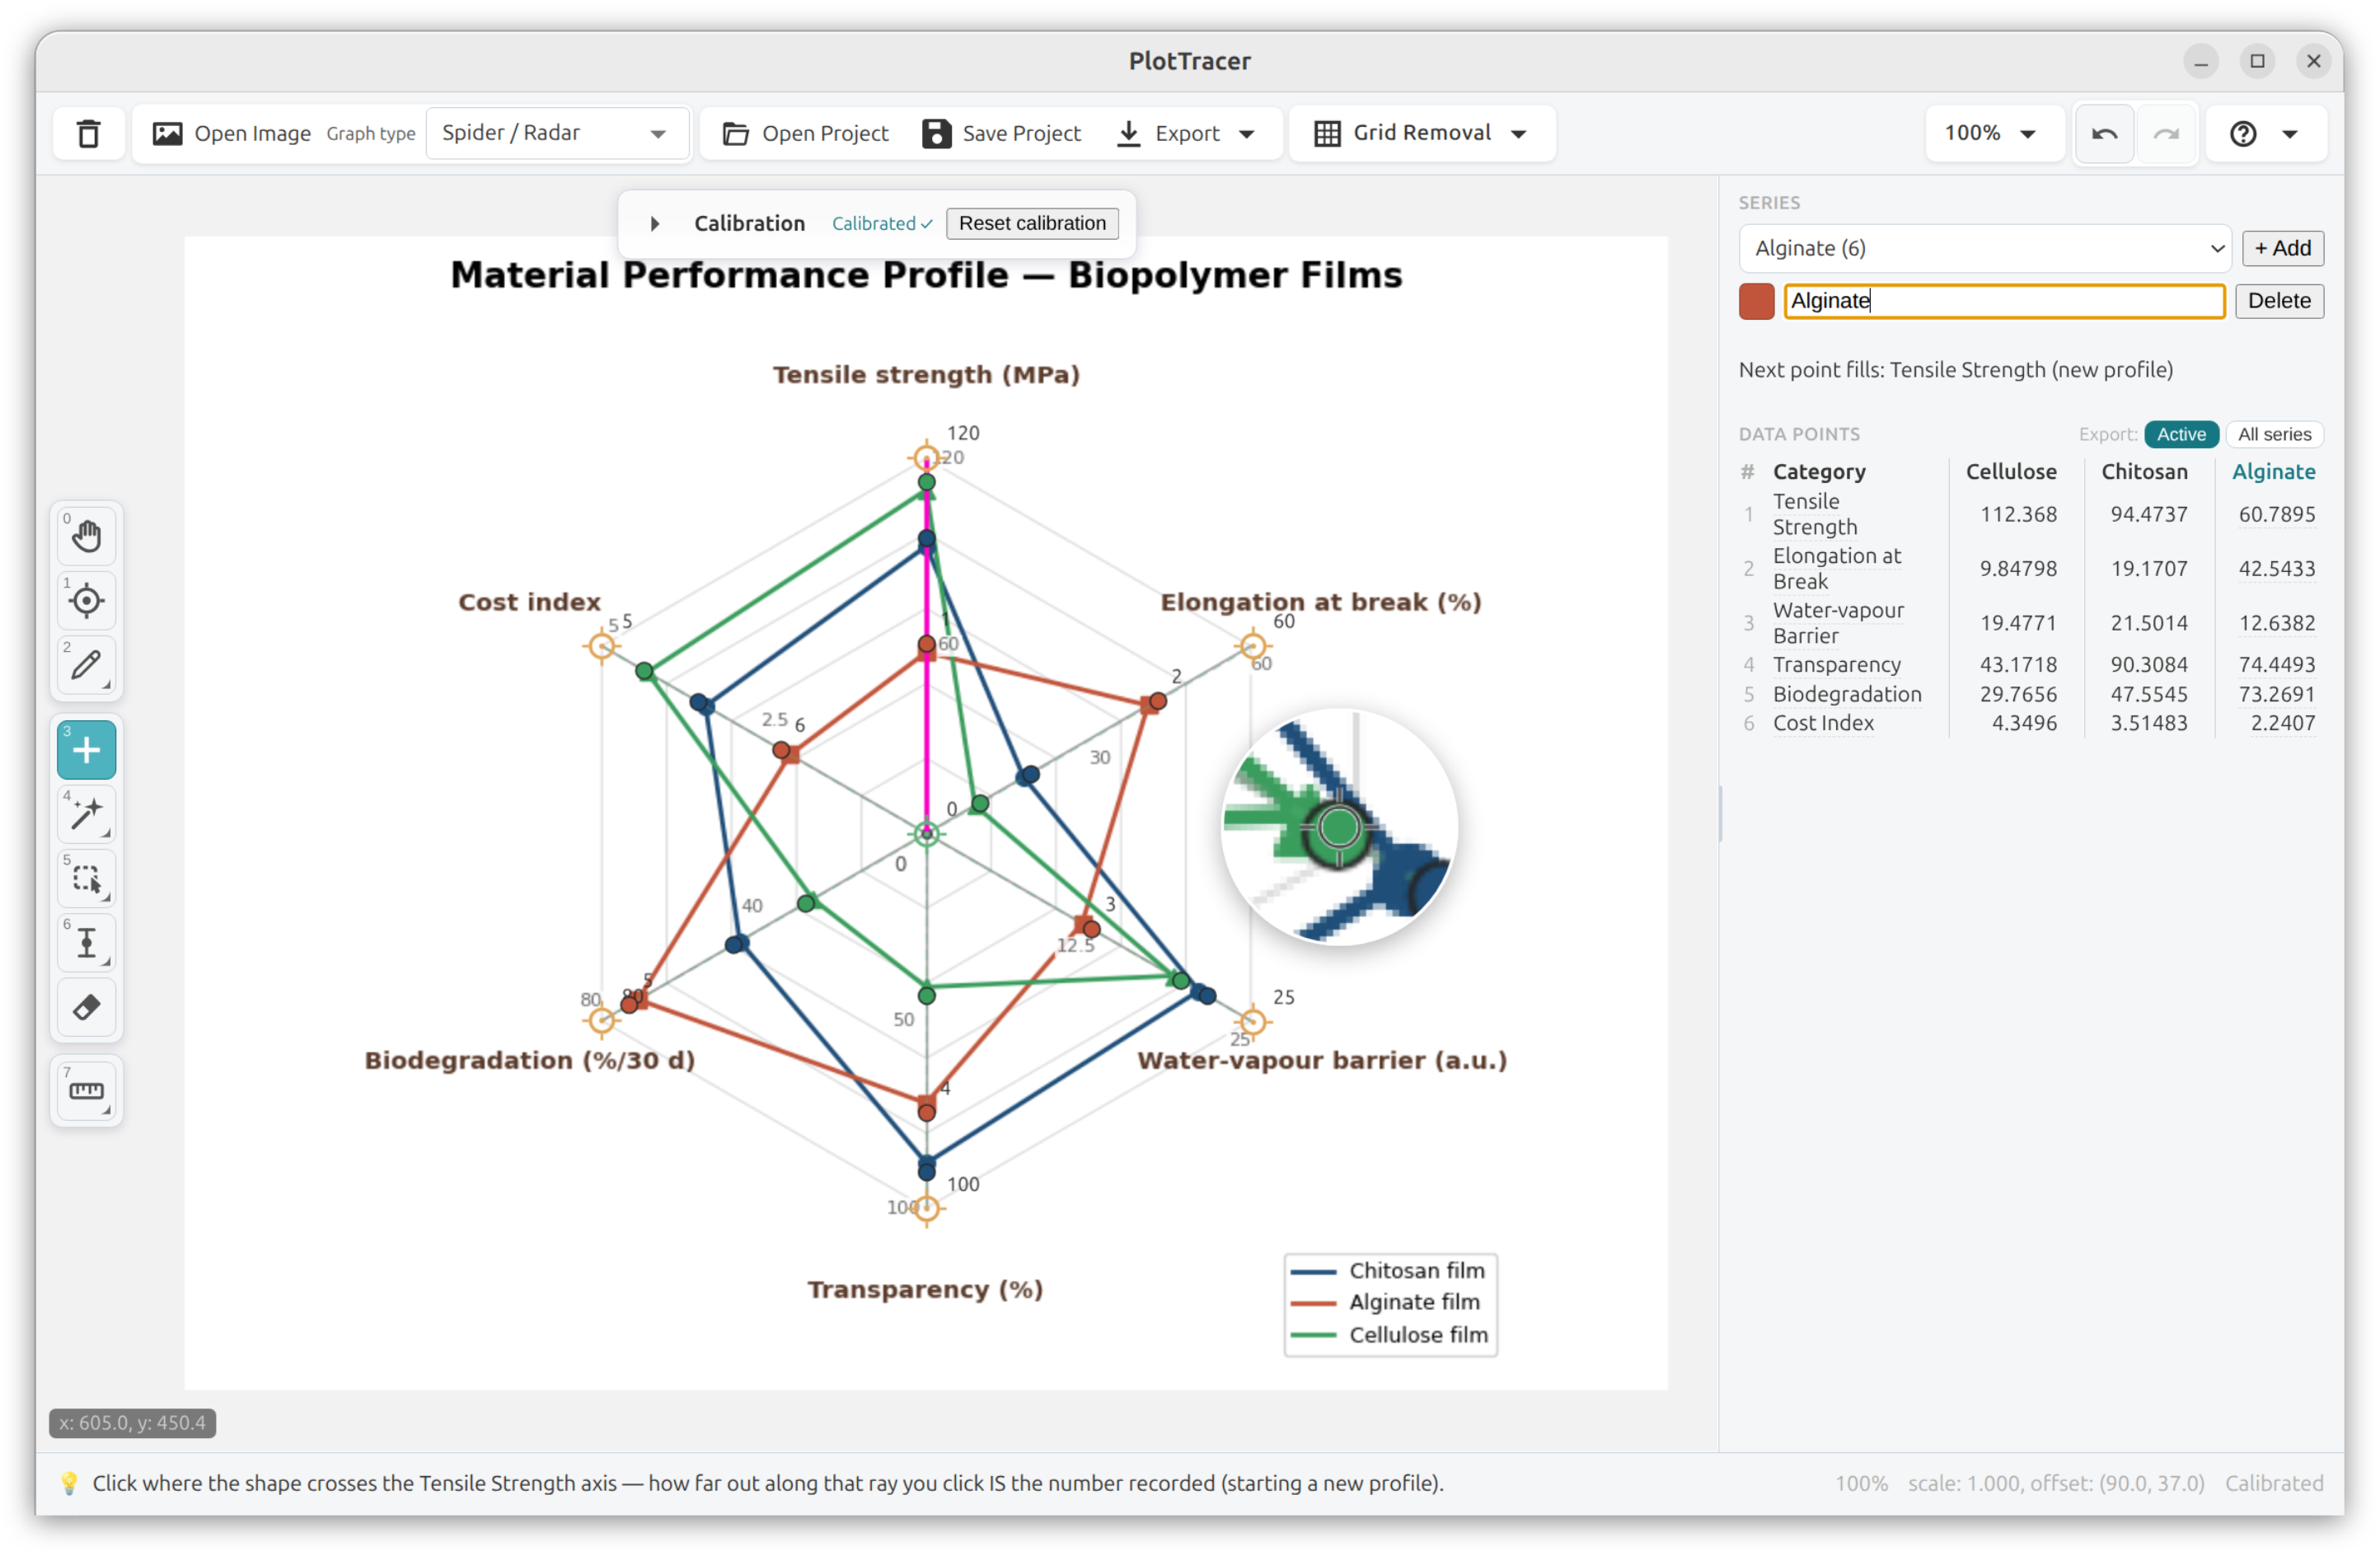Screen dimensions: 2380x1556
Task: Open the Graph type Spider / Radar dropdown
Action: click(x=557, y=133)
